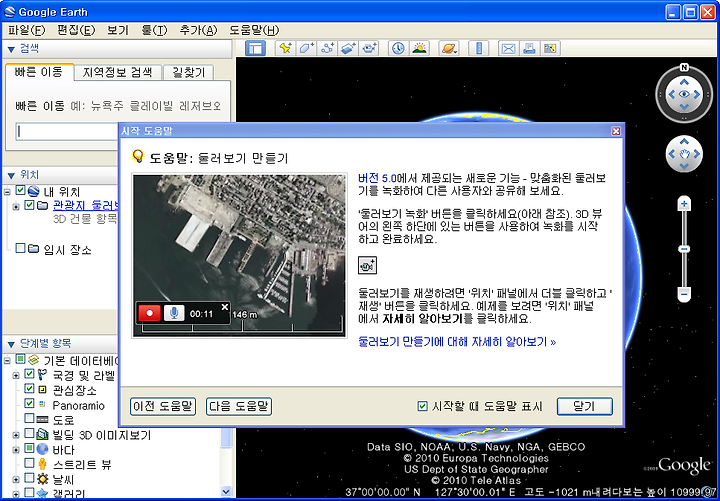This screenshot has height=501, width=720.
Task: Click the 빠른 이동 search input field
Action: (67, 132)
